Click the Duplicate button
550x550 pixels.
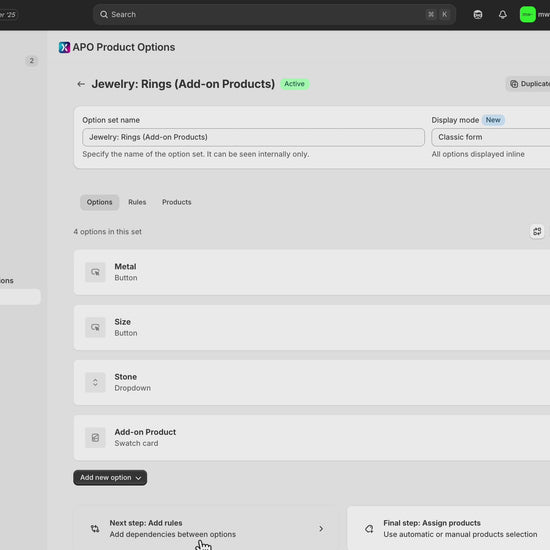click(528, 84)
